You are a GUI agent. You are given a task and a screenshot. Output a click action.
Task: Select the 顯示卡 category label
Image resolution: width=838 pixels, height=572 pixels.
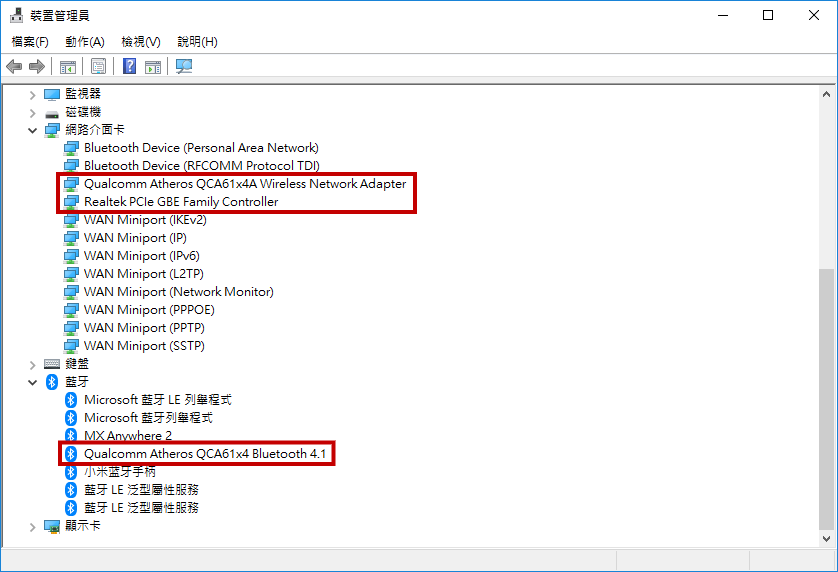pos(83,526)
